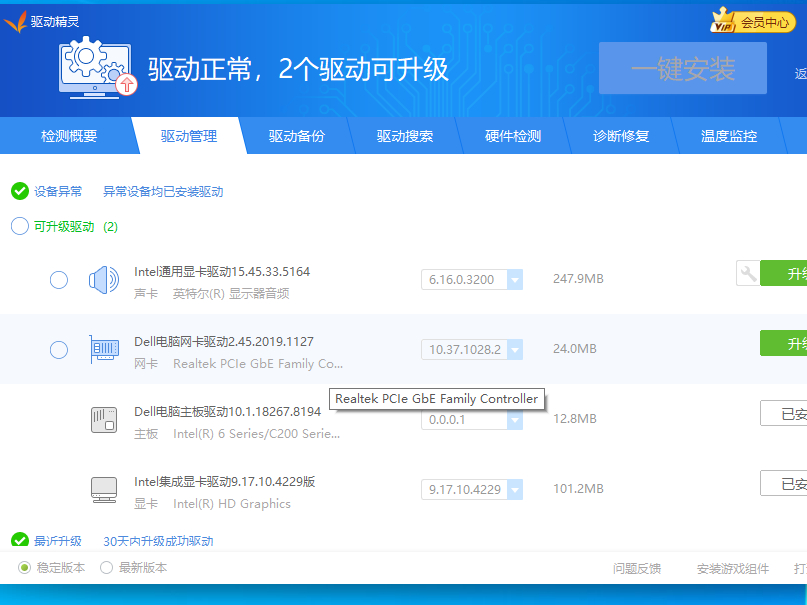
Task: Switch to the 驱动搜索 tab
Action: coord(405,136)
